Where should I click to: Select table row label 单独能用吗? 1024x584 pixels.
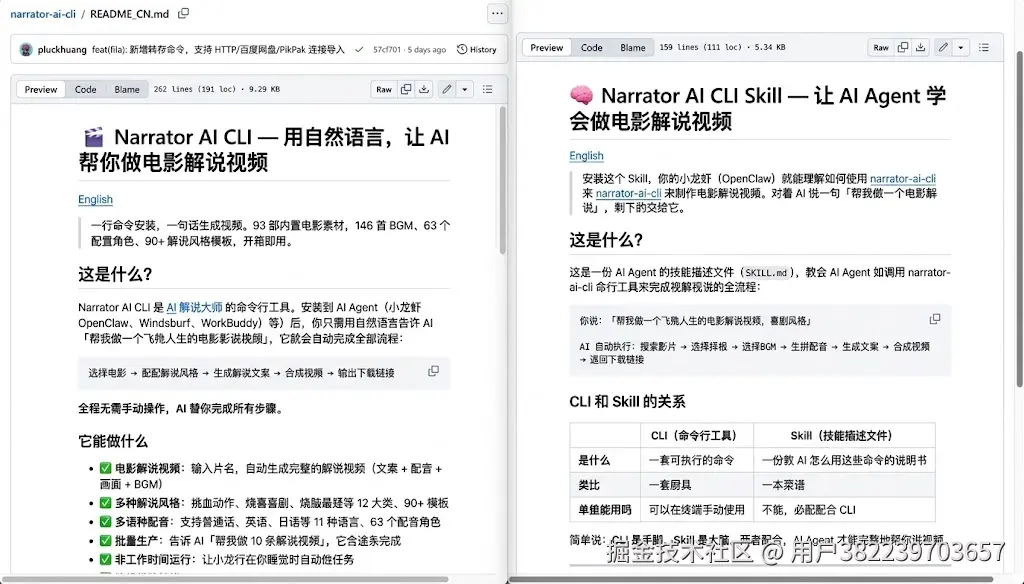(605, 510)
